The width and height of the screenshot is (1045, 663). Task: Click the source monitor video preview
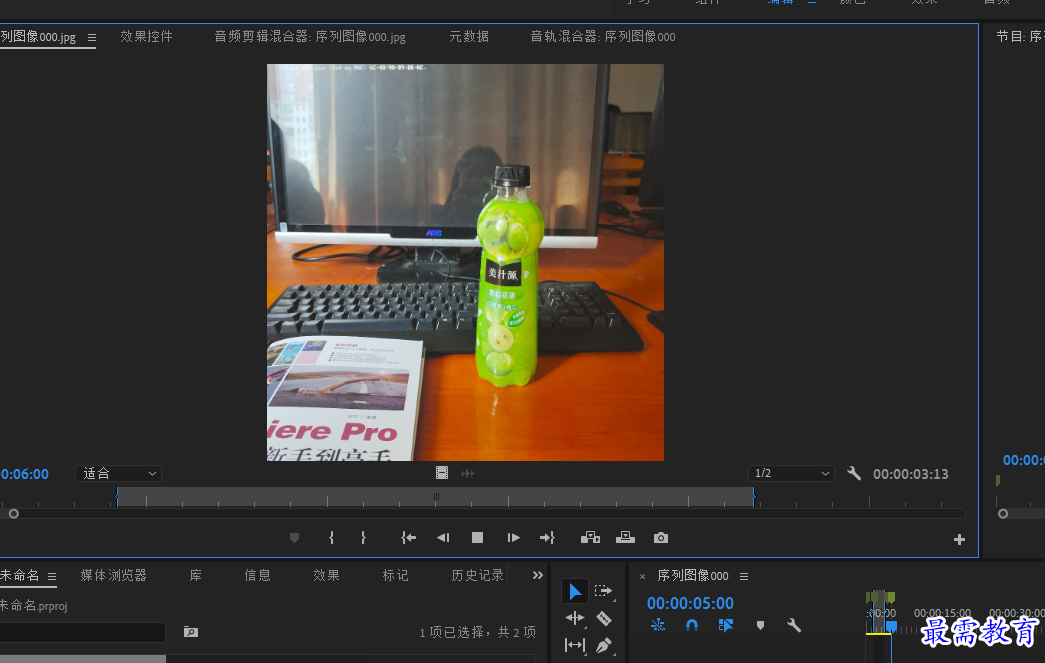pos(465,263)
